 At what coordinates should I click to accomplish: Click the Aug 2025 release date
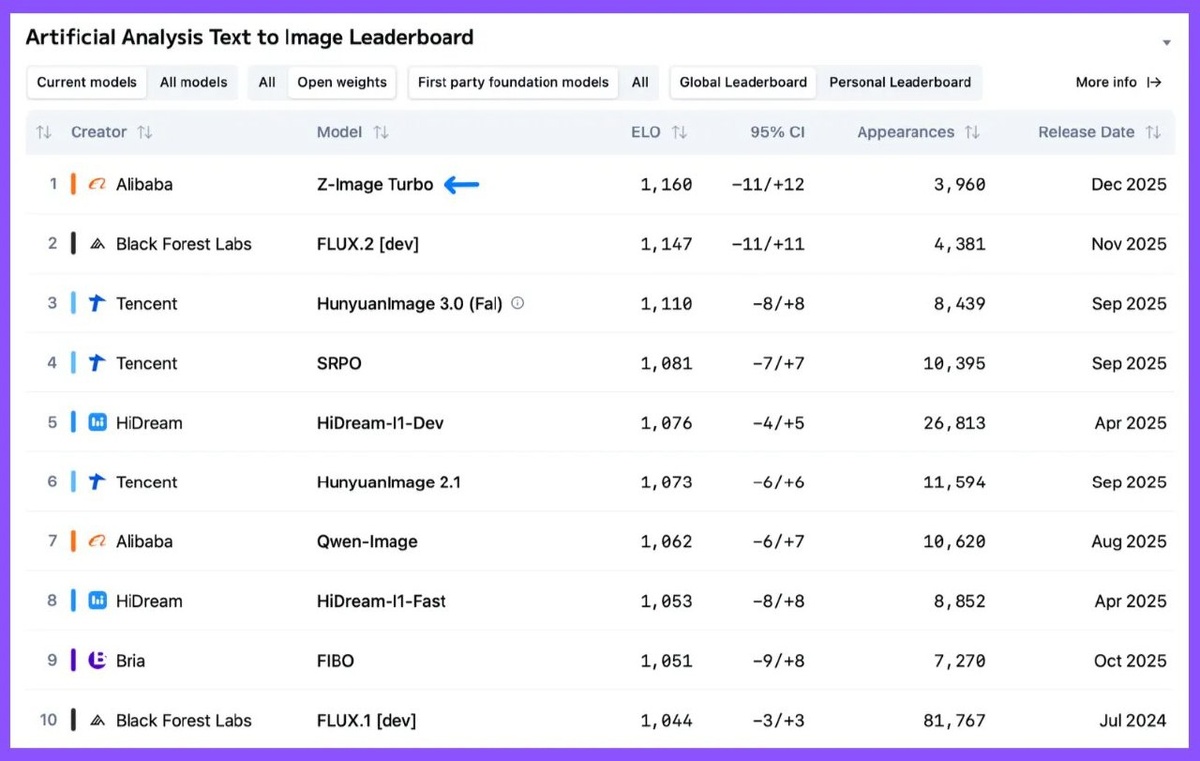[x=1129, y=541]
